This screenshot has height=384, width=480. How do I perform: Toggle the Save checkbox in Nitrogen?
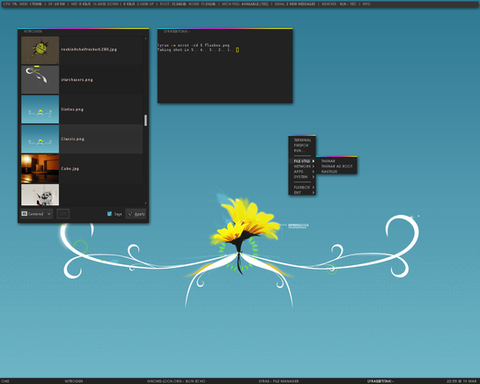click(109, 214)
